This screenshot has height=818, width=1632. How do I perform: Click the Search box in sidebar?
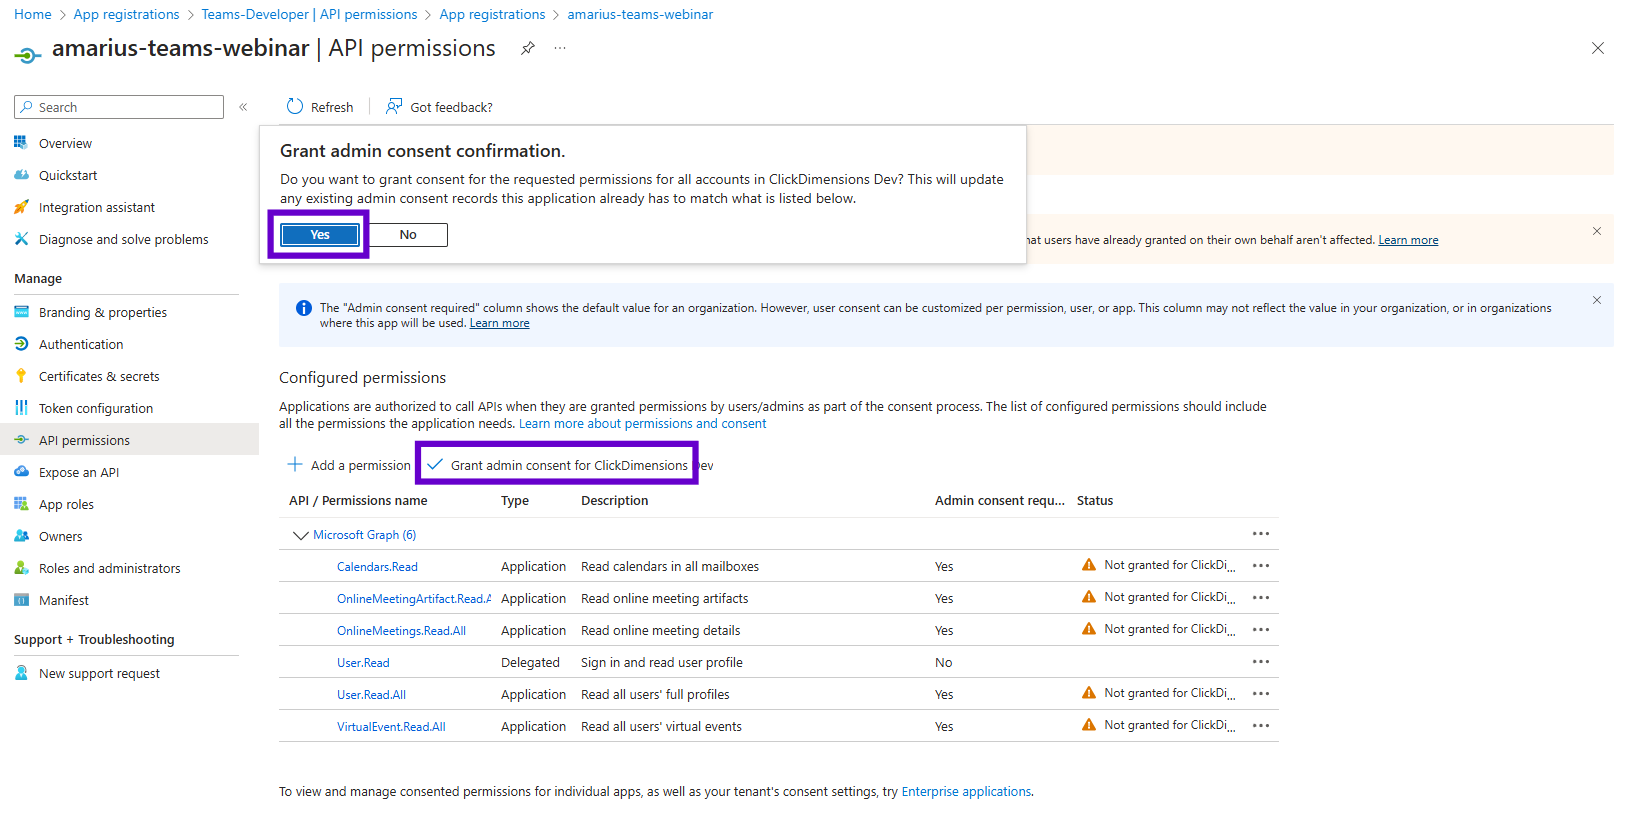click(119, 107)
